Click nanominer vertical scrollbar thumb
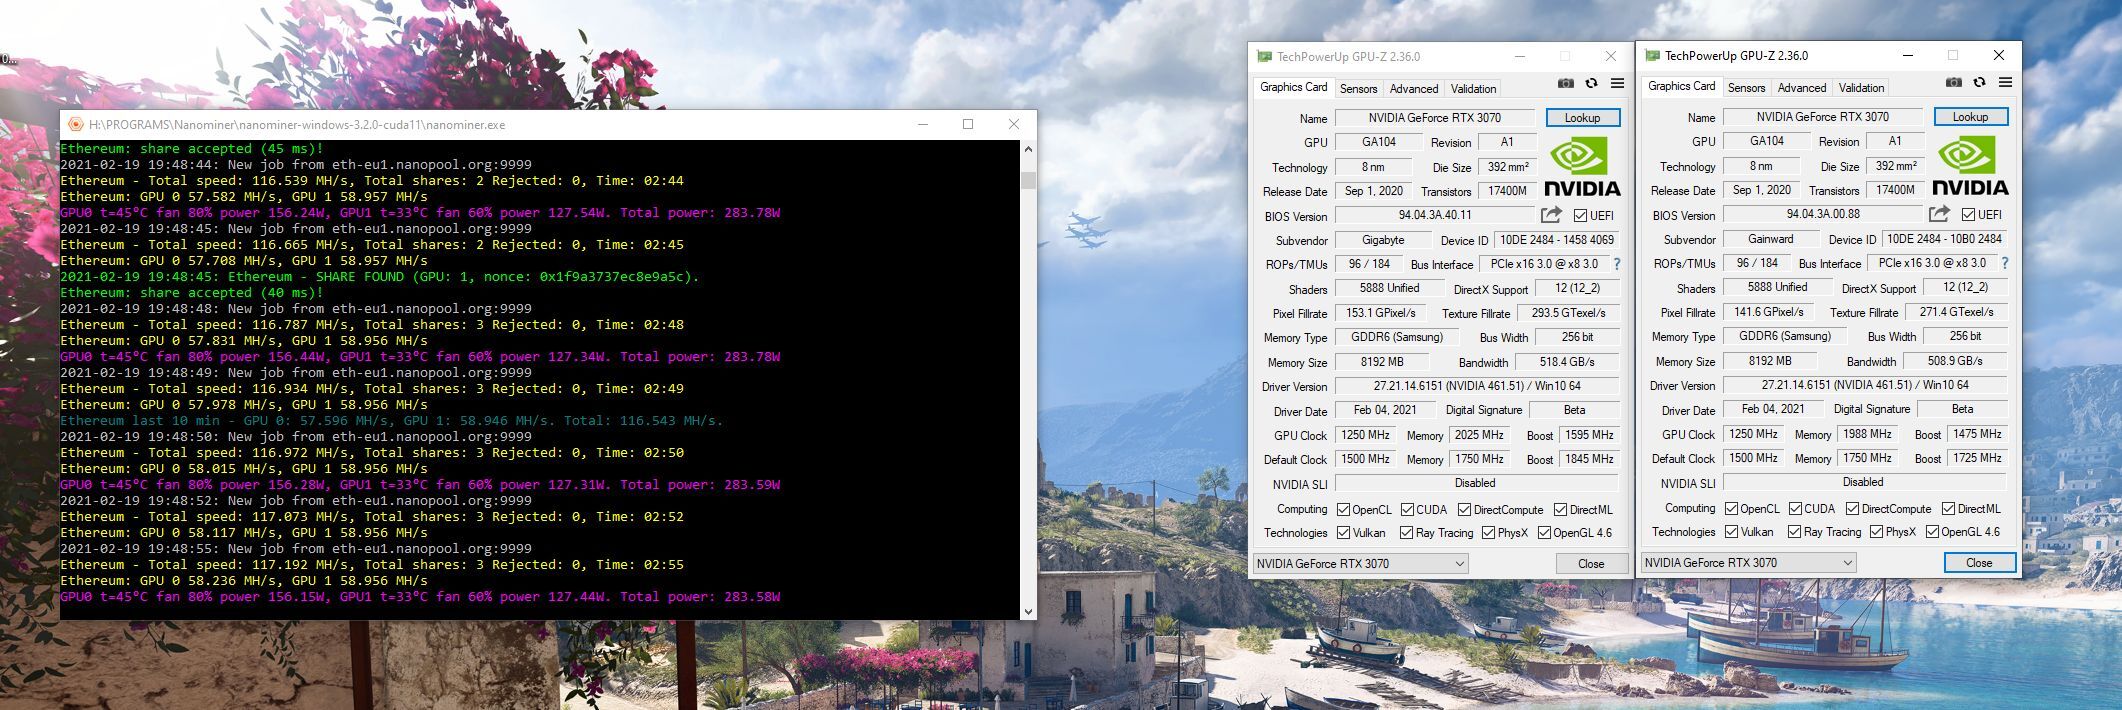The height and width of the screenshot is (710, 2122). click(1028, 180)
